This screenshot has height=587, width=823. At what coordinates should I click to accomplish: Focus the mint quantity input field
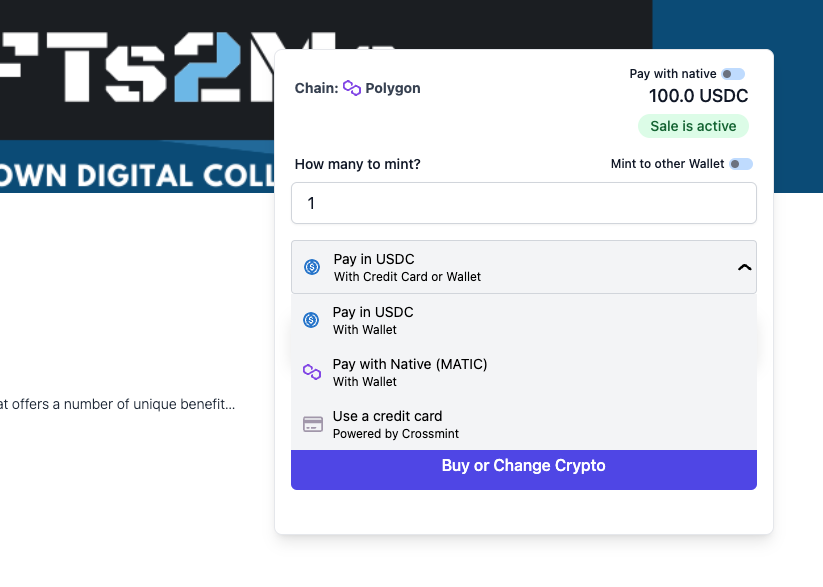click(523, 203)
